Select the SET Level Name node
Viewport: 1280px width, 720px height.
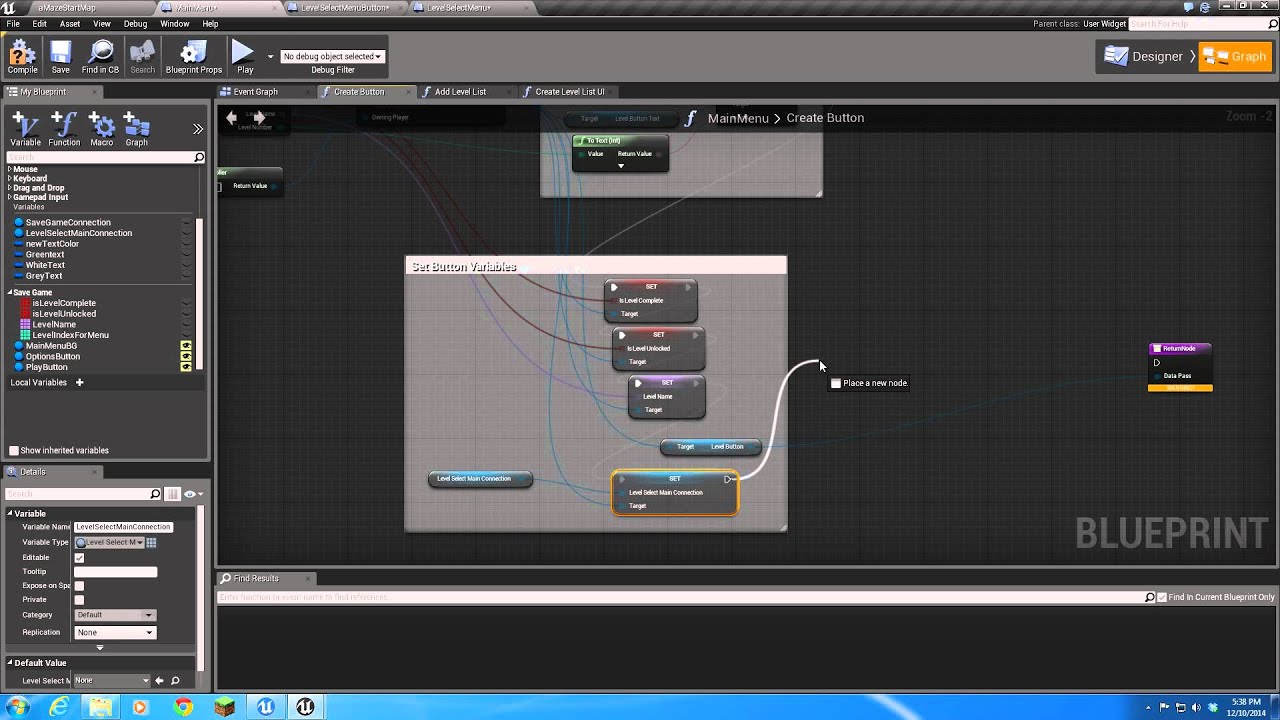(x=667, y=396)
